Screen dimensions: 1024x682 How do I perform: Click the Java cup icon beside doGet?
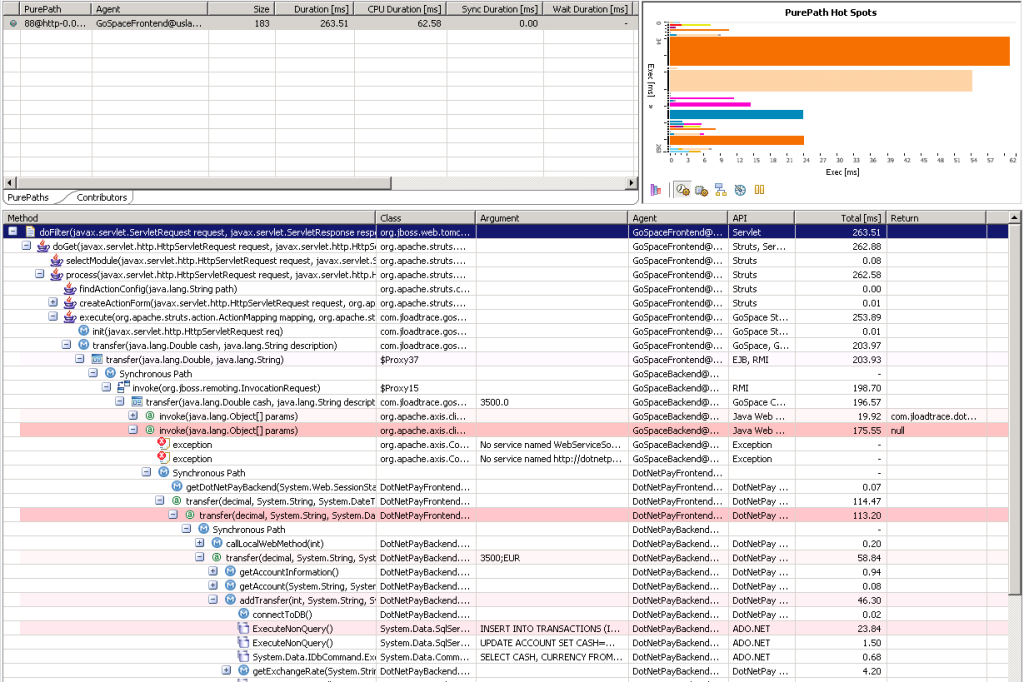click(43, 246)
